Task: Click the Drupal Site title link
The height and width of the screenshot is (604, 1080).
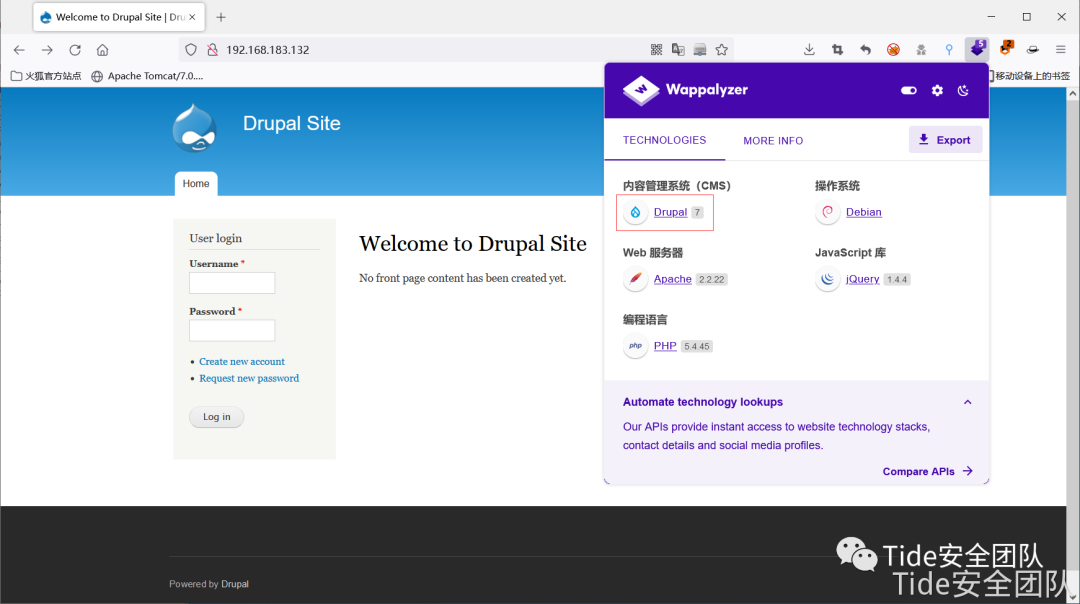Action: coord(291,123)
